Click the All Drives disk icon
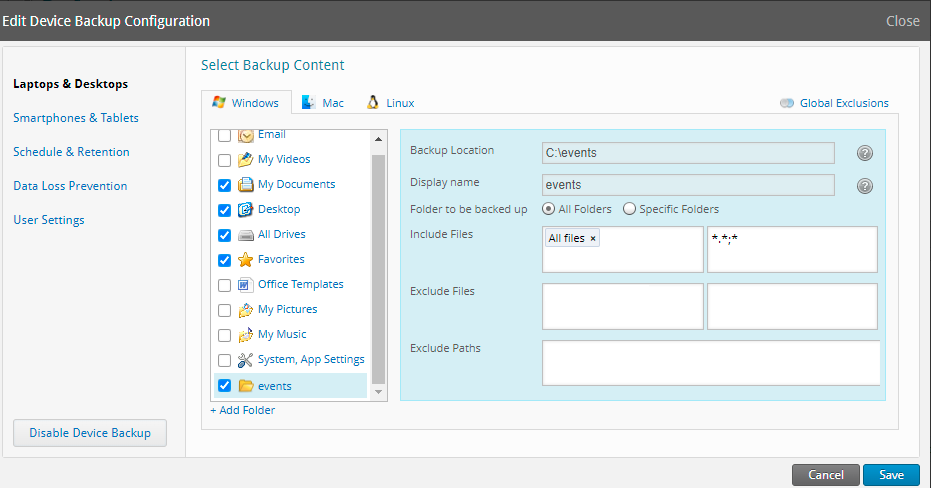Screen dimensions: 931x488 click(246, 235)
